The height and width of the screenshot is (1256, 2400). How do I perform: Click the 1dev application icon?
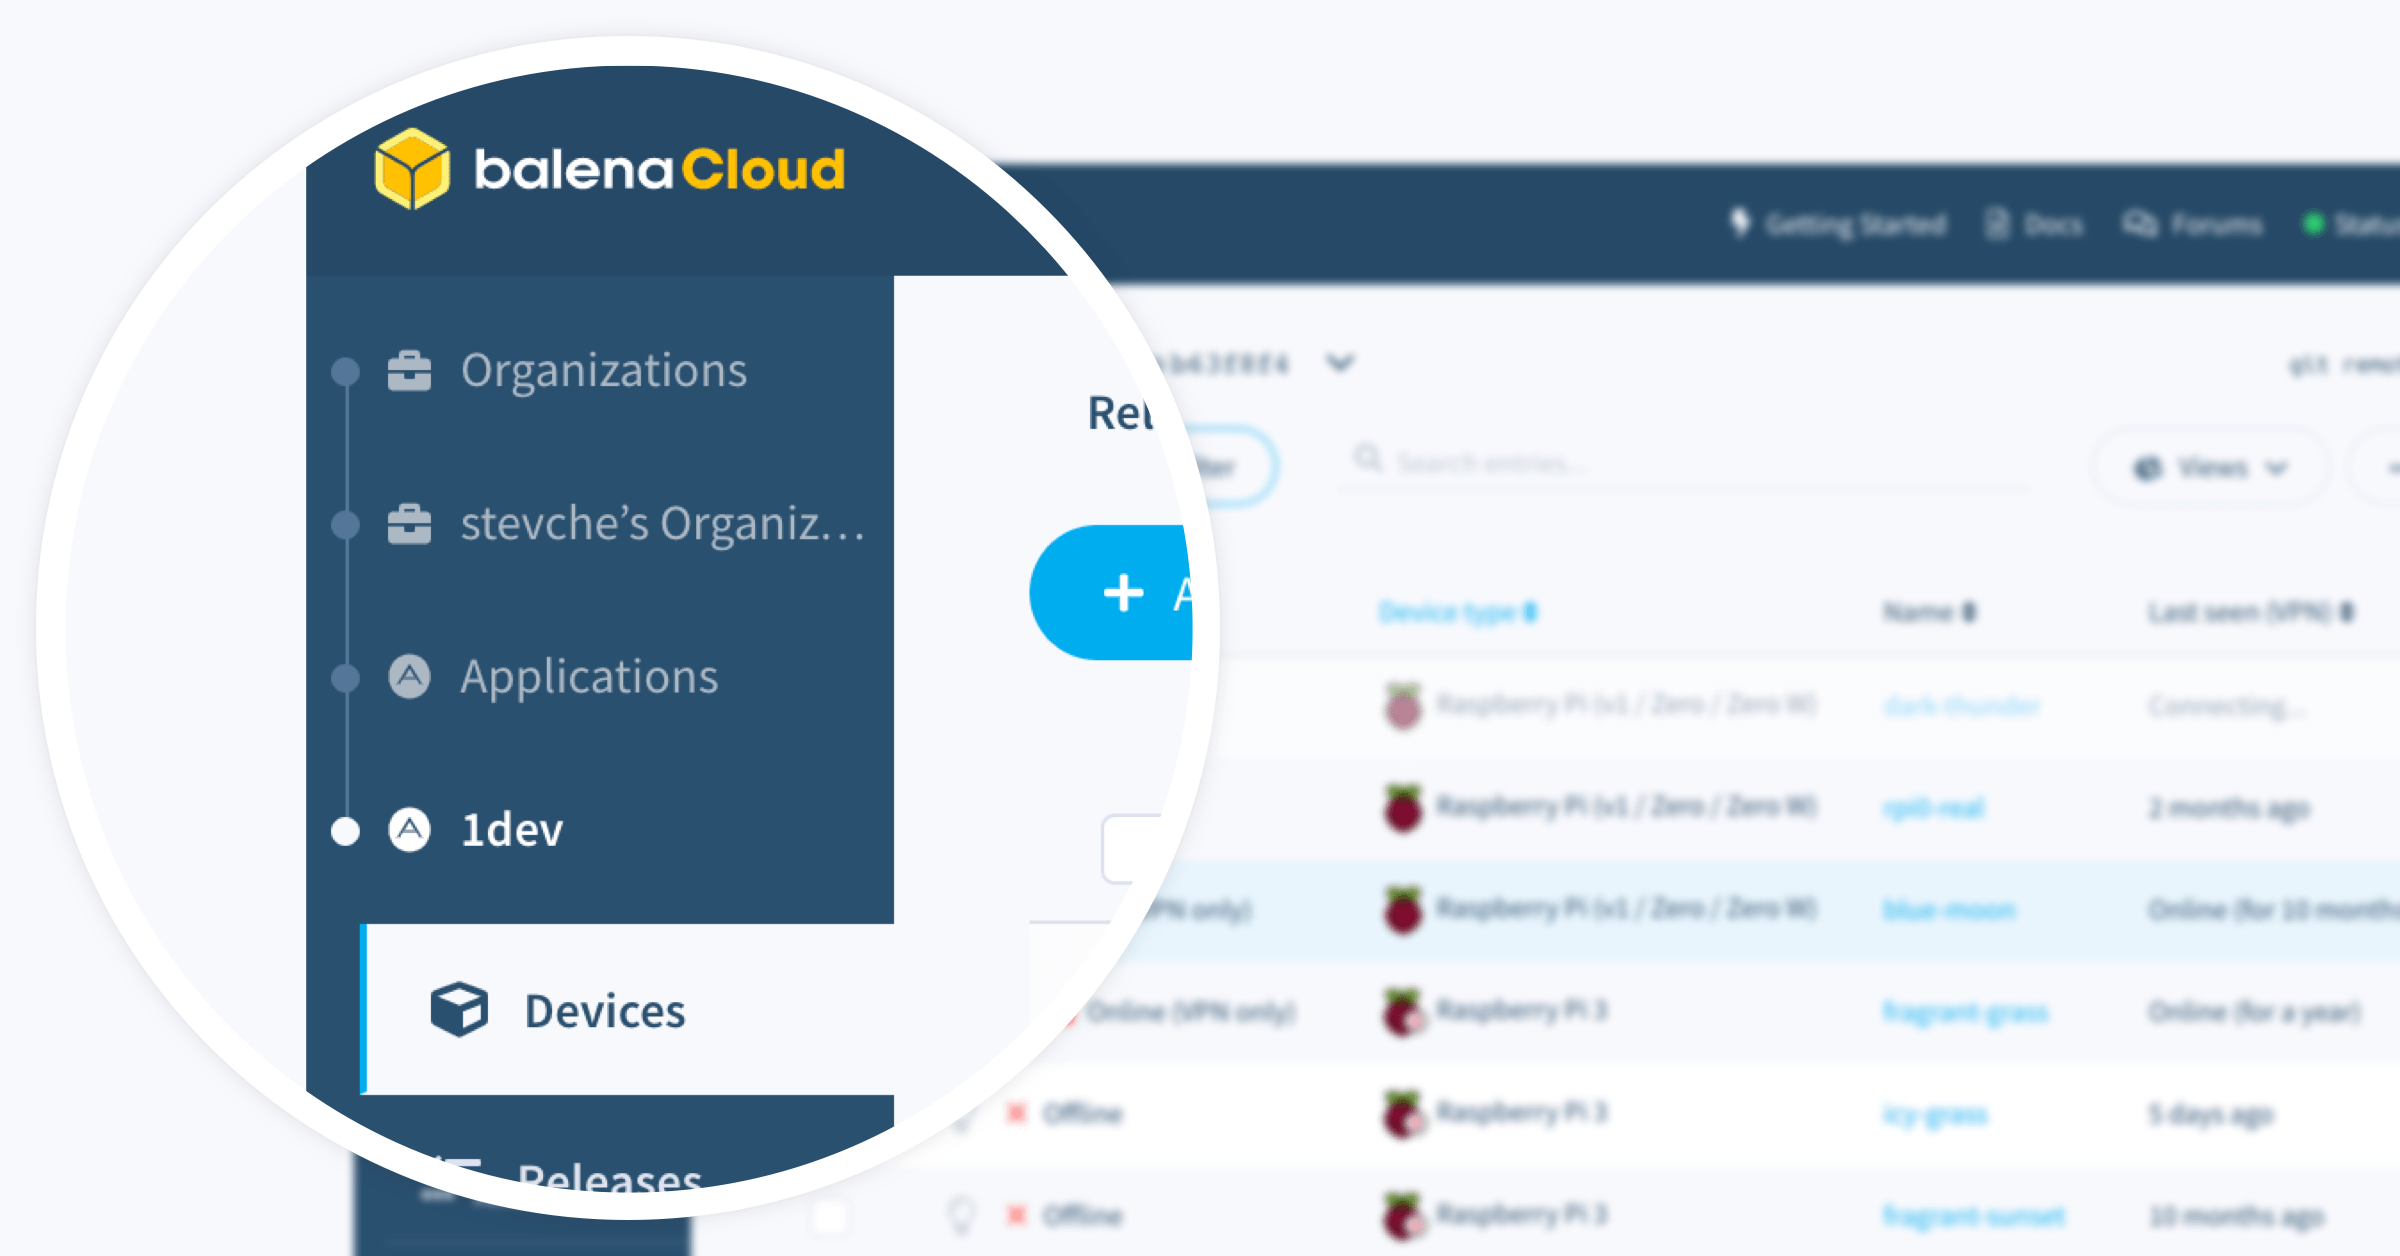(409, 830)
